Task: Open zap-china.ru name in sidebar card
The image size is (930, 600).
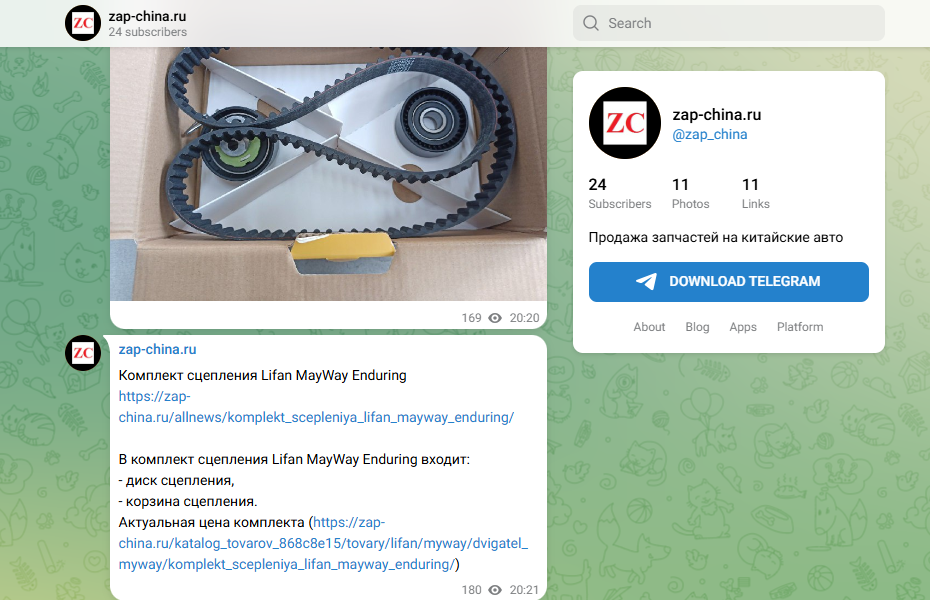Action: tap(716, 114)
